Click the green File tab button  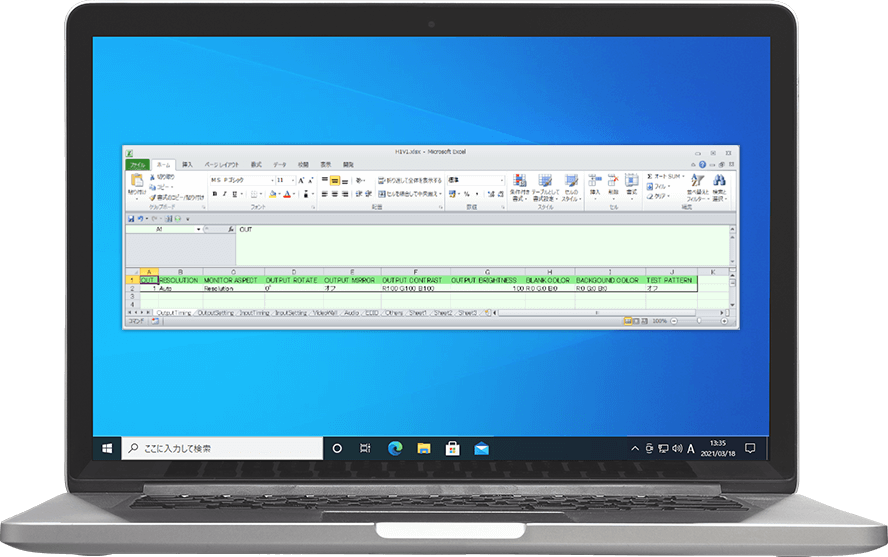[x=136, y=163]
